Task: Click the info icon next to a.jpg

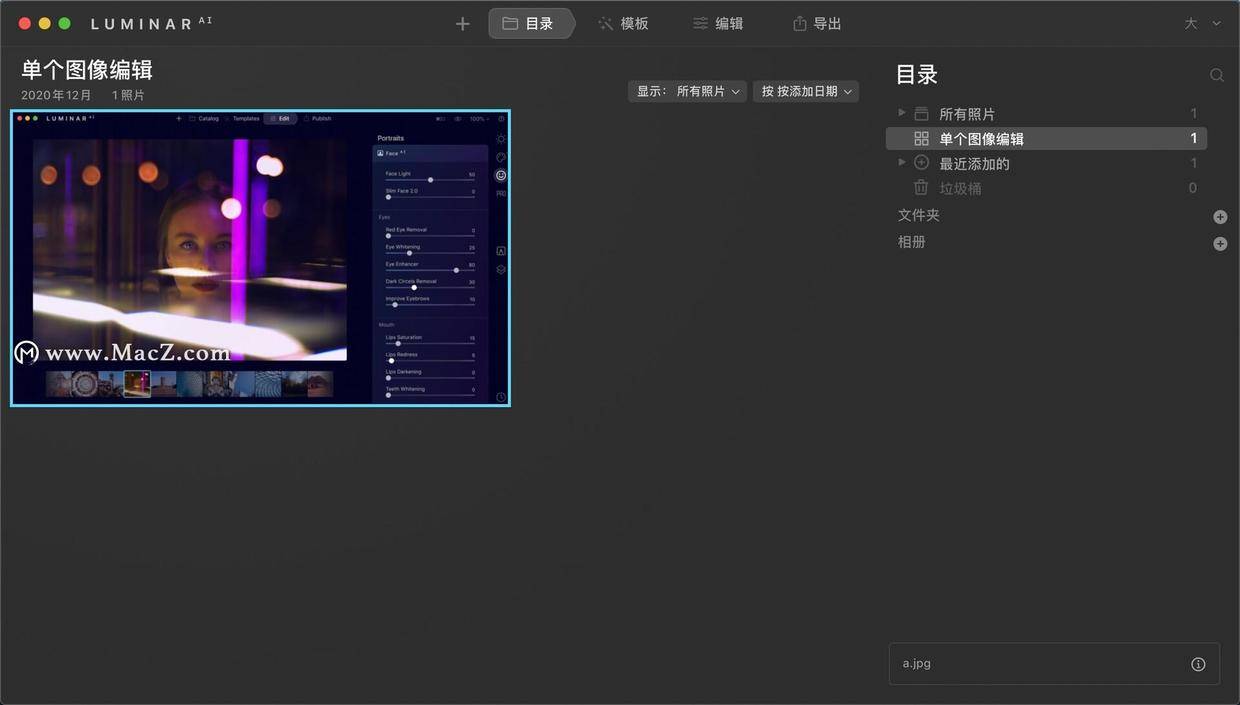Action: click(x=1198, y=664)
